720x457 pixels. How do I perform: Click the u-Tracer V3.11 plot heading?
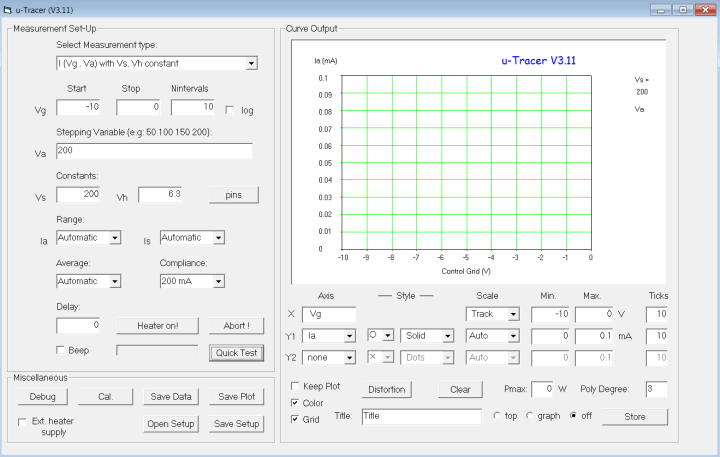538,61
